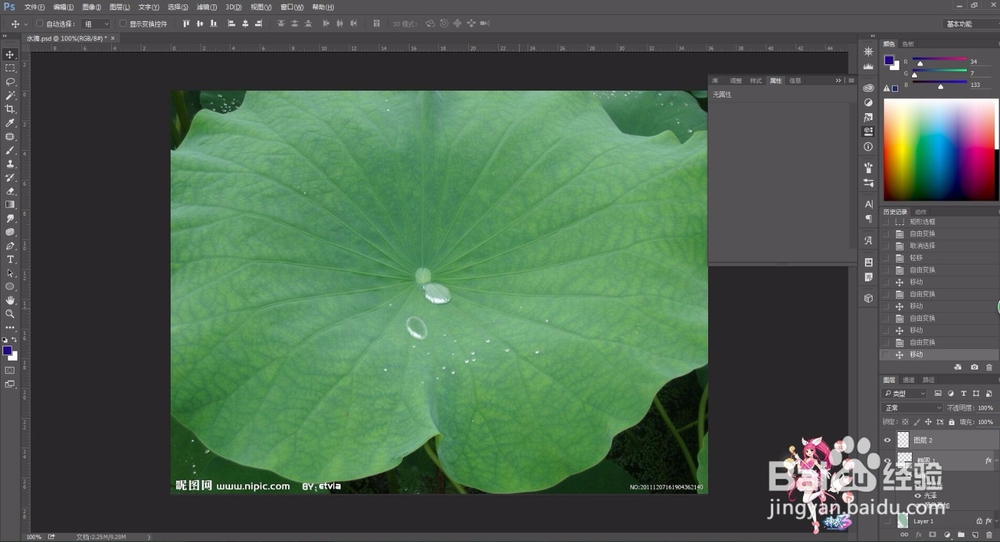Switch to the 动作 tab

(x=920, y=212)
